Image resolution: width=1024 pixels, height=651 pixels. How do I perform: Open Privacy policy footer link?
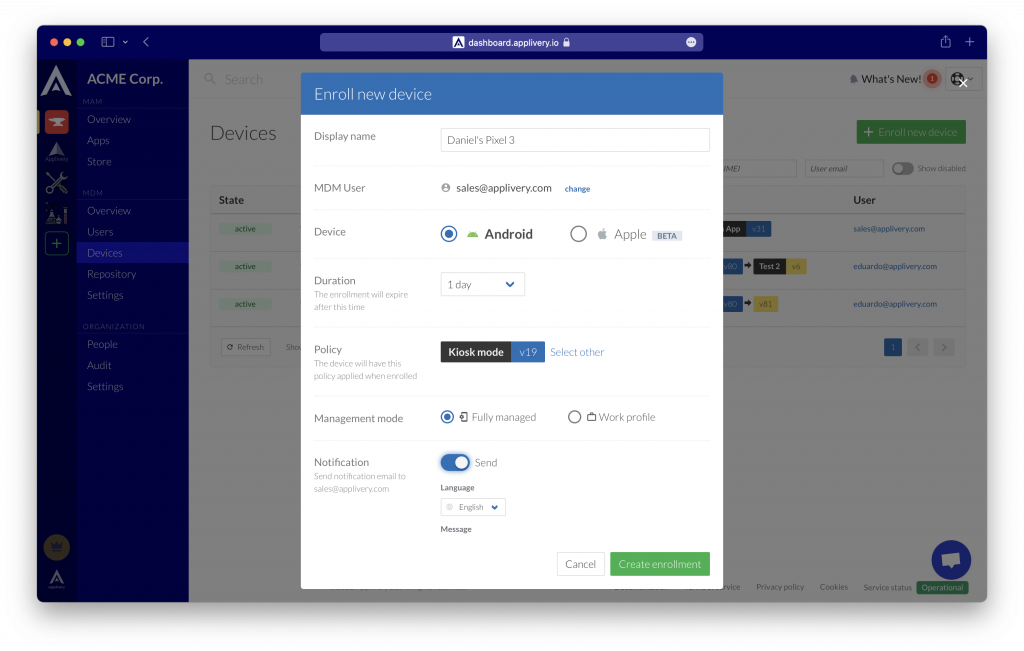click(x=780, y=587)
